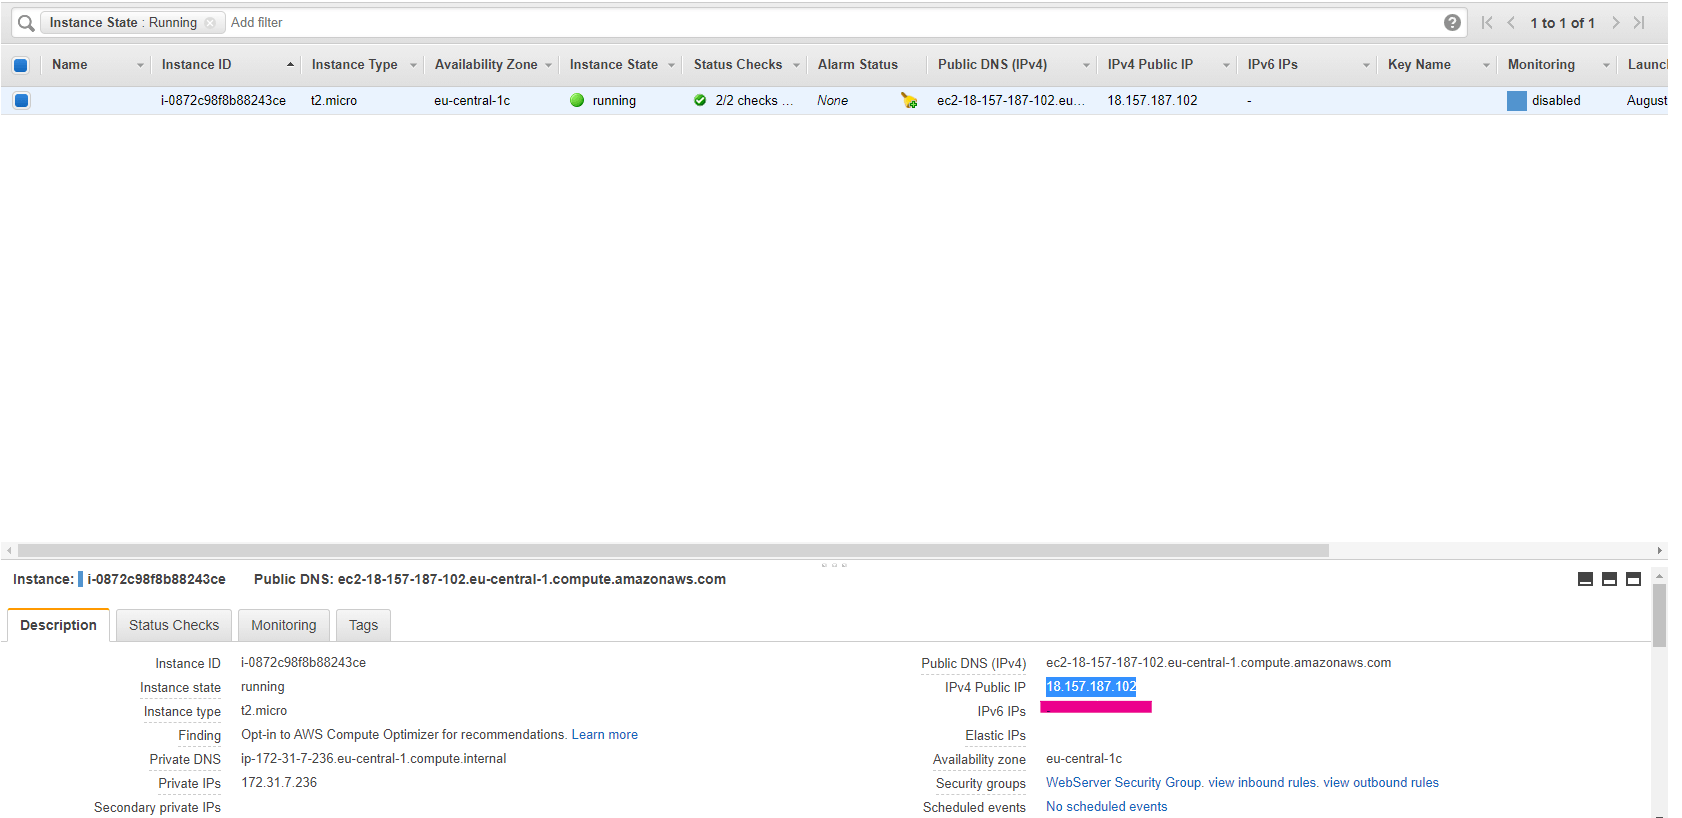Open Instance Type column dropdown
This screenshot has width=1682, height=818.
click(x=413, y=66)
